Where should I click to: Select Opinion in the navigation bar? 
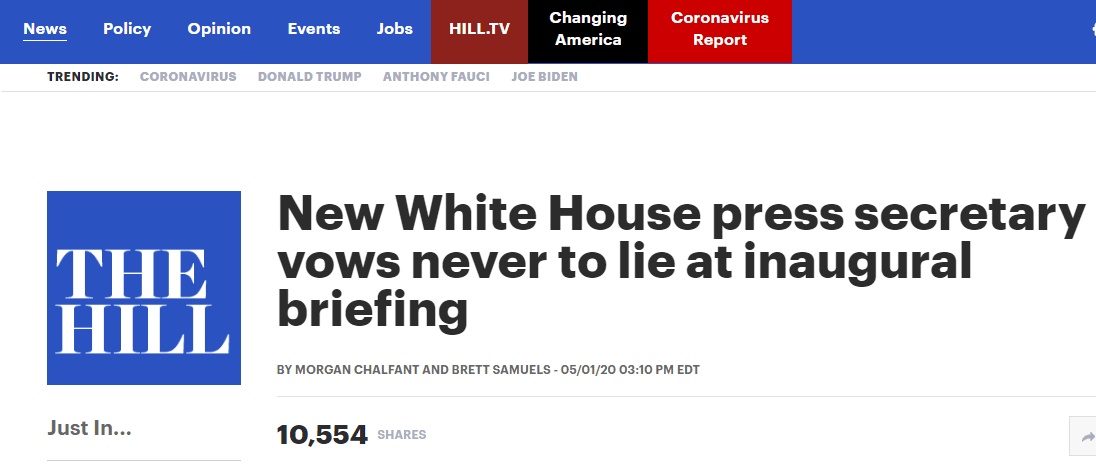(x=219, y=29)
